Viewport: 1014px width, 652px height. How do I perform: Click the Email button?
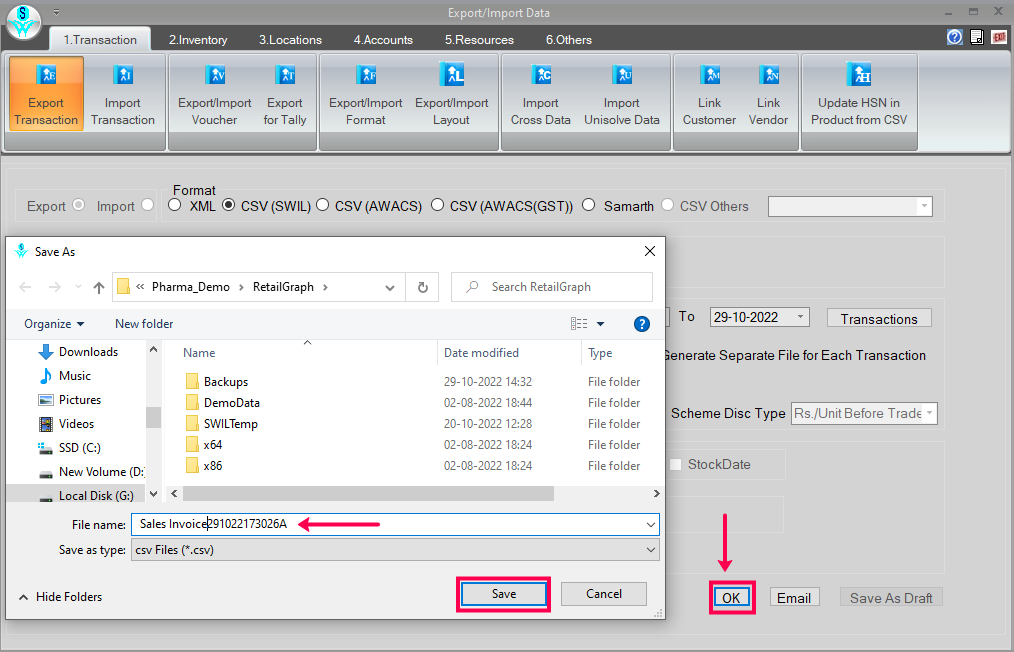pyautogui.click(x=794, y=598)
